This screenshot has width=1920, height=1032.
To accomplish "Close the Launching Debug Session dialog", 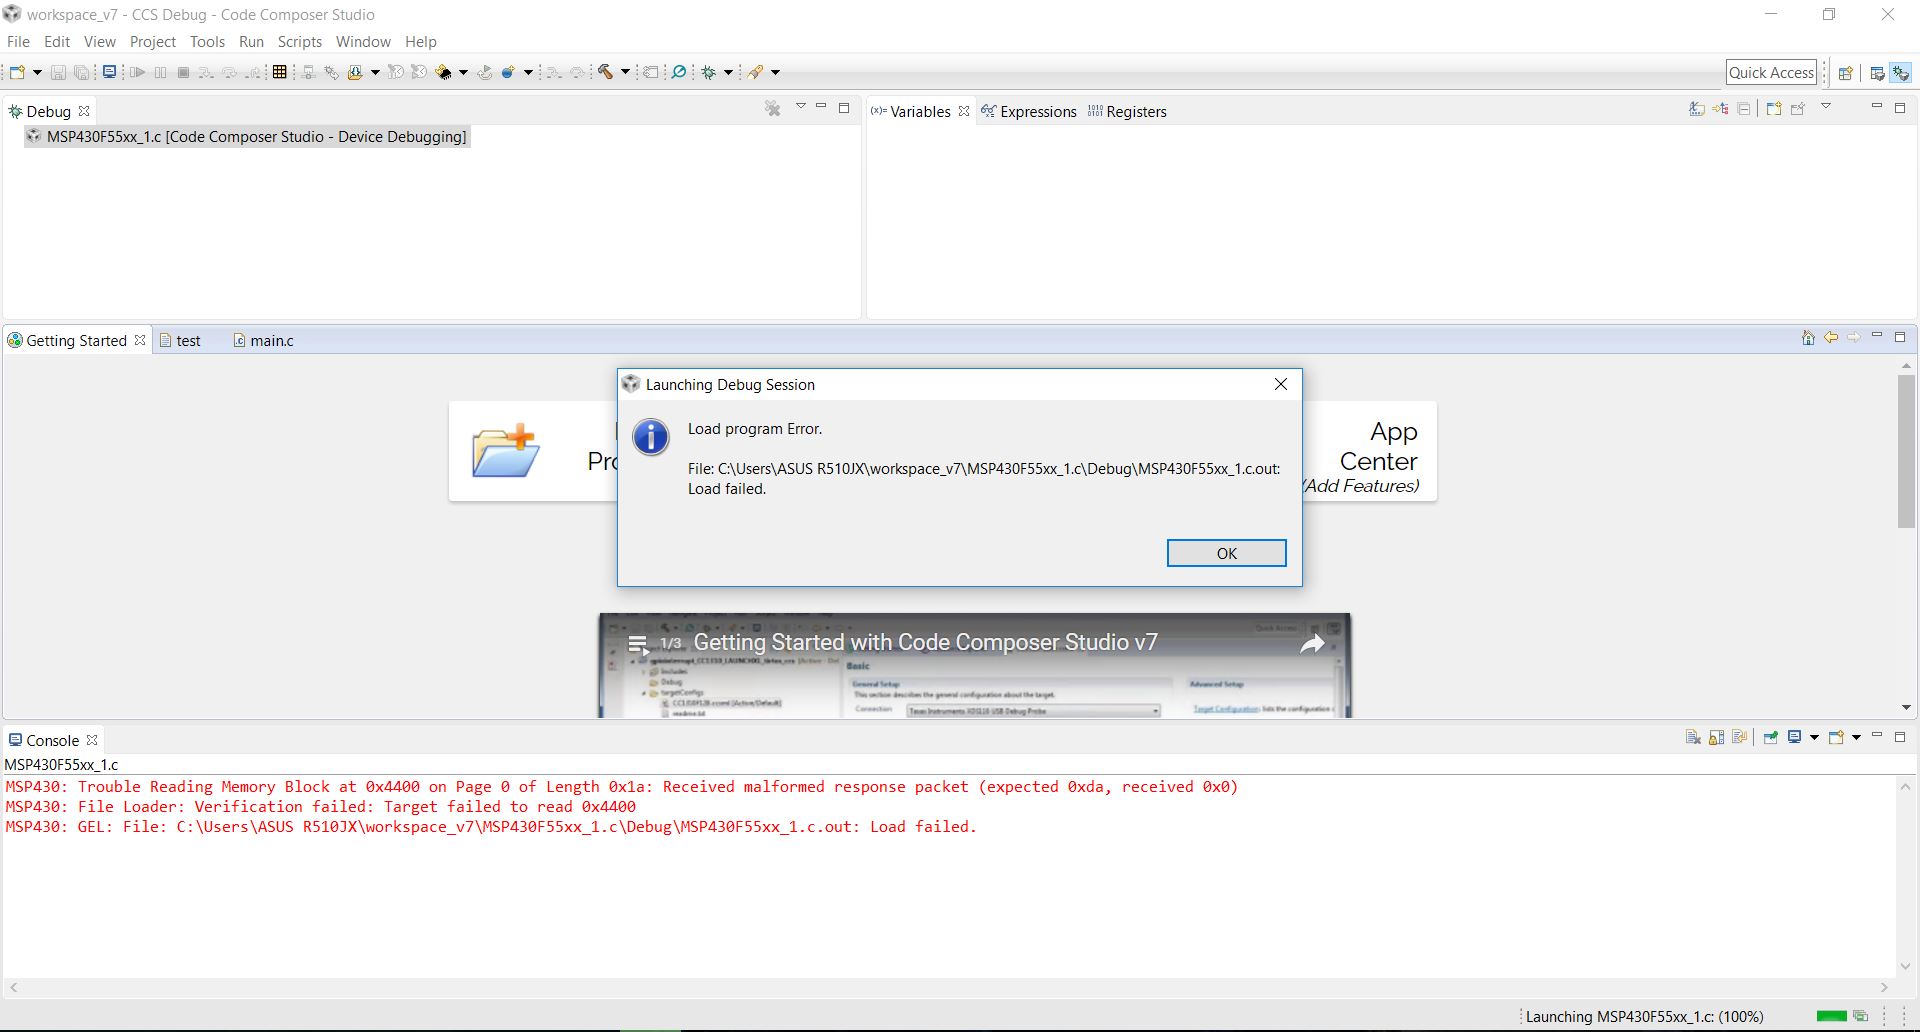I will point(1281,384).
